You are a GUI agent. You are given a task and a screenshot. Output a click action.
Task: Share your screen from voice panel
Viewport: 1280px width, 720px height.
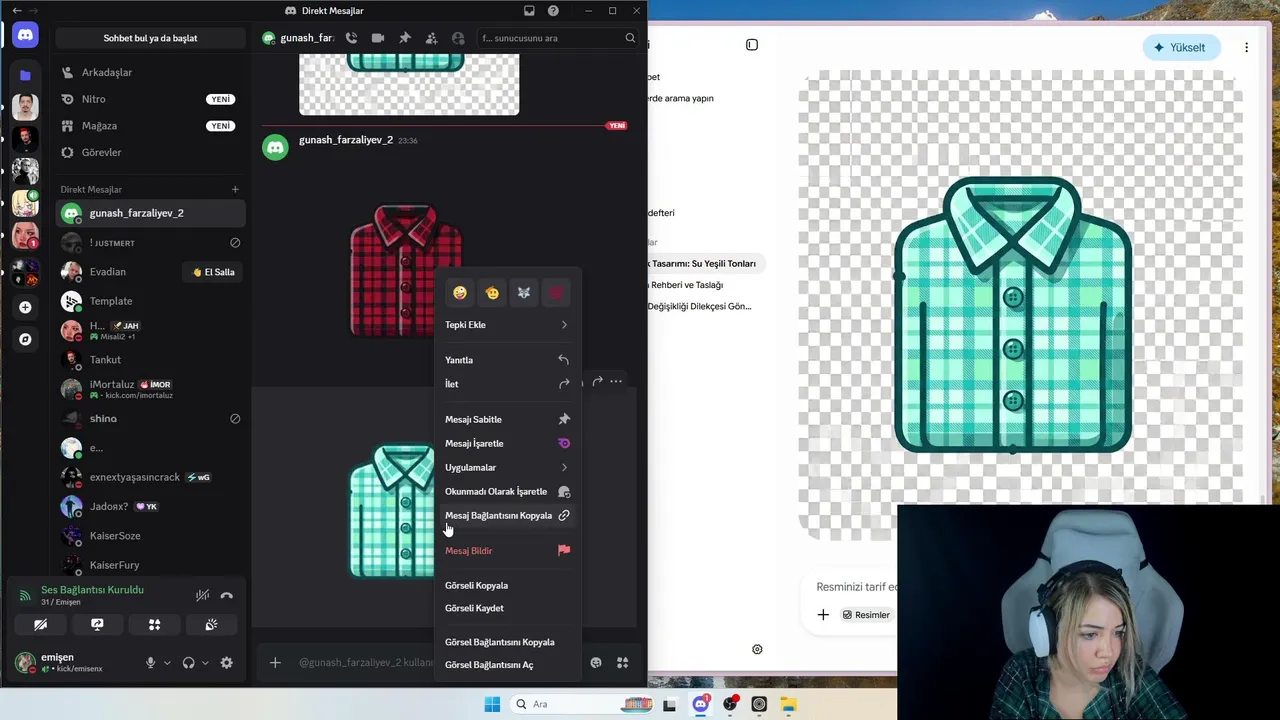pos(97,624)
